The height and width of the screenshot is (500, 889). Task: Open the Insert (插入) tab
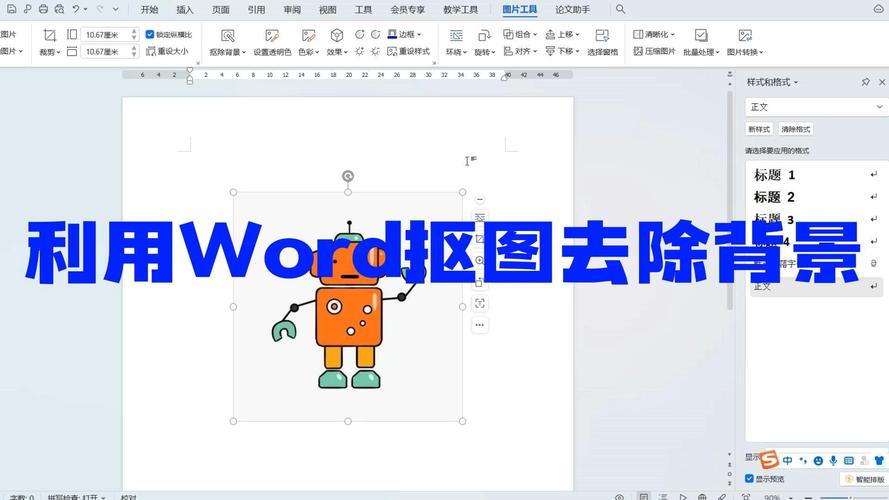click(185, 10)
